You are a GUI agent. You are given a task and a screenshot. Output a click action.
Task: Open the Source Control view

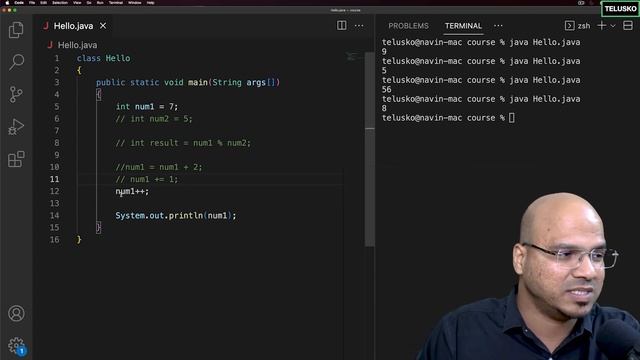click(16, 94)
